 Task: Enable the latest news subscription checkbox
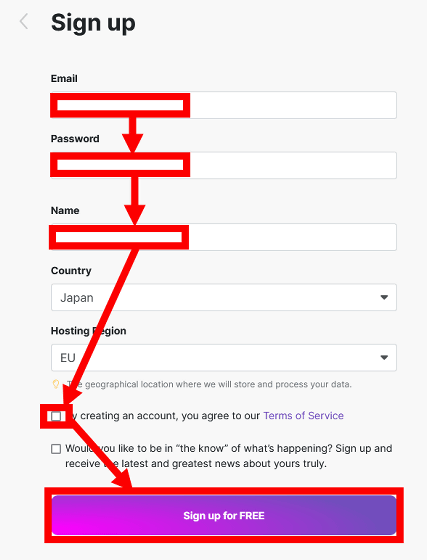point(56,449)
